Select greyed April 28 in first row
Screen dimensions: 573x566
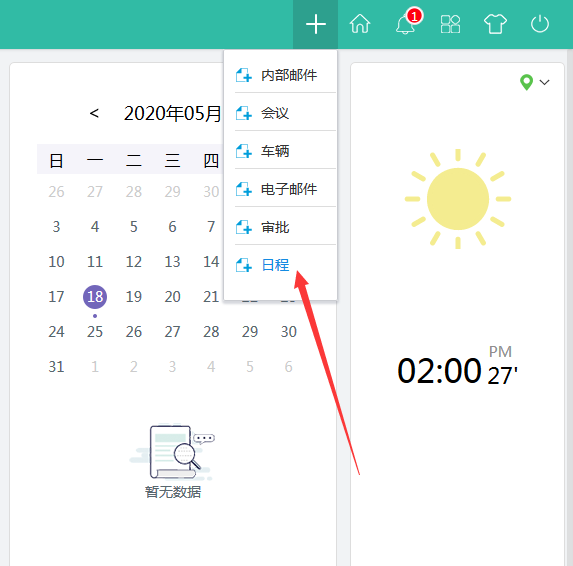[134, 192]
